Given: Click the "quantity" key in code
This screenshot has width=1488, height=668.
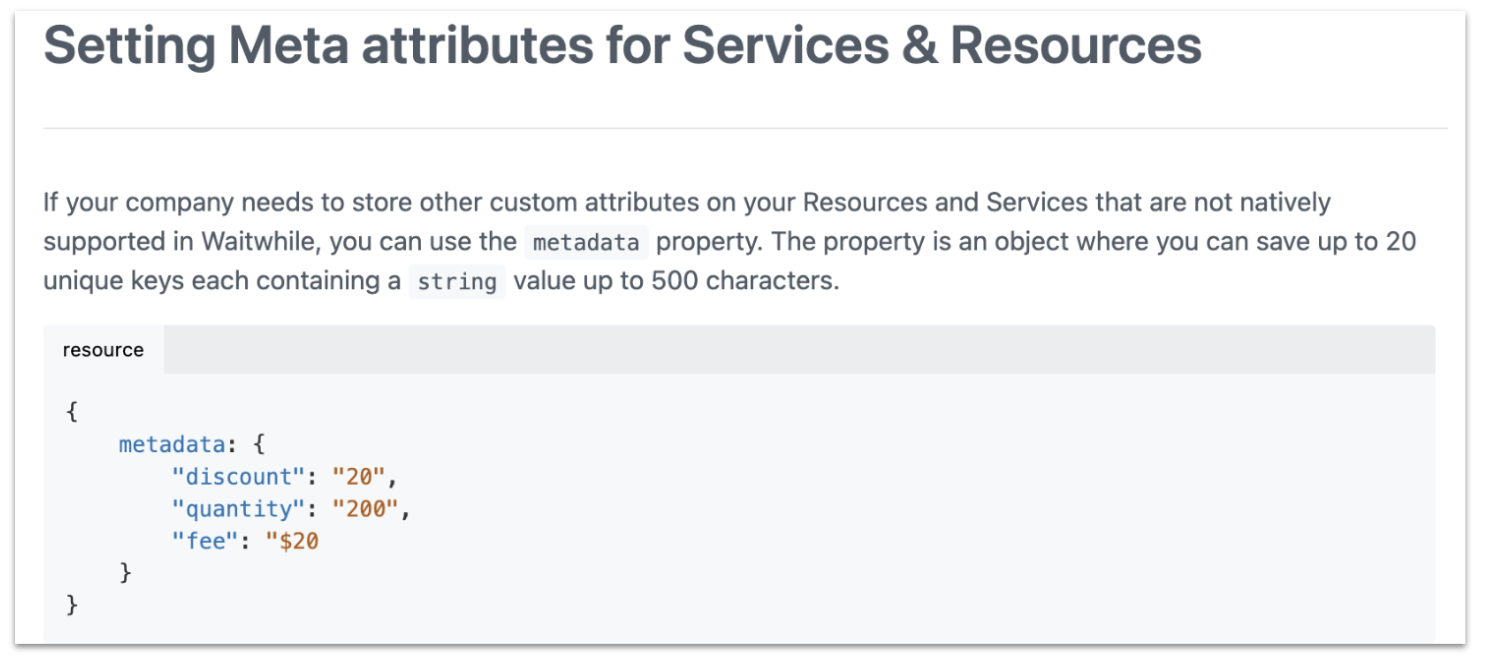Looking at the screenshot, I should pyautogui.click(x=237, y=508).
